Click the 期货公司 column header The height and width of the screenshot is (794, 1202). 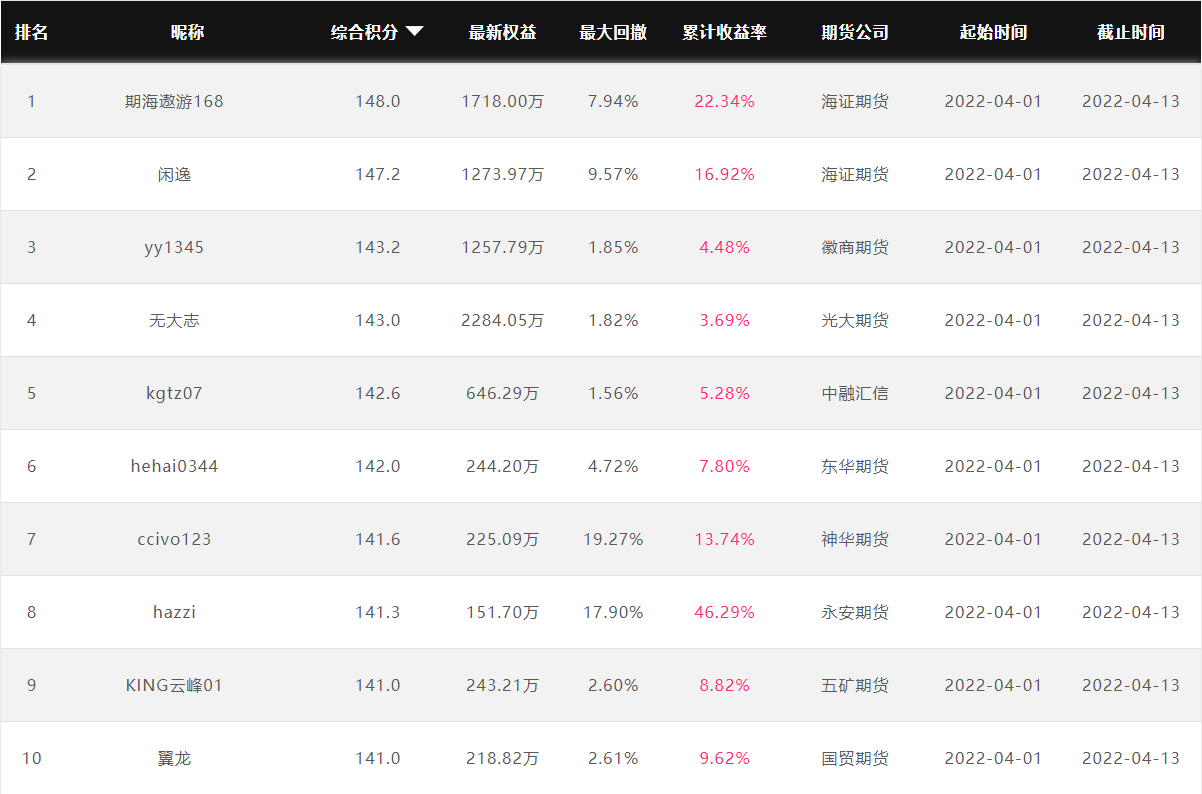tap(855, 32)
